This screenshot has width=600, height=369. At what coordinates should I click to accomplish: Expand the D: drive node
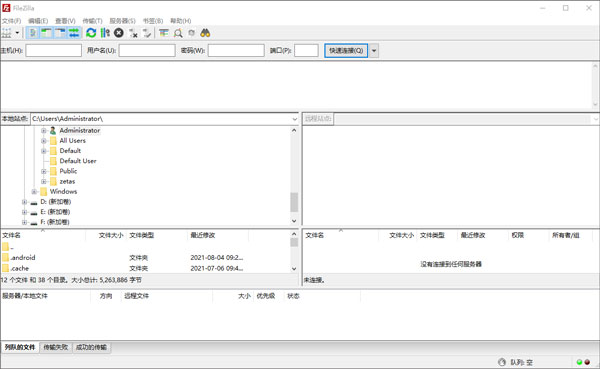(x=24, y=202)
